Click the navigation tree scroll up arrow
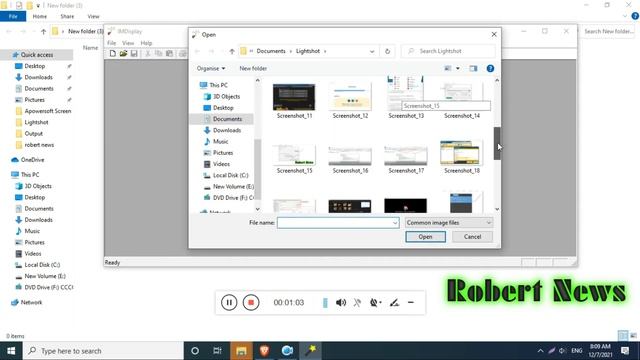 click(258, 80)
